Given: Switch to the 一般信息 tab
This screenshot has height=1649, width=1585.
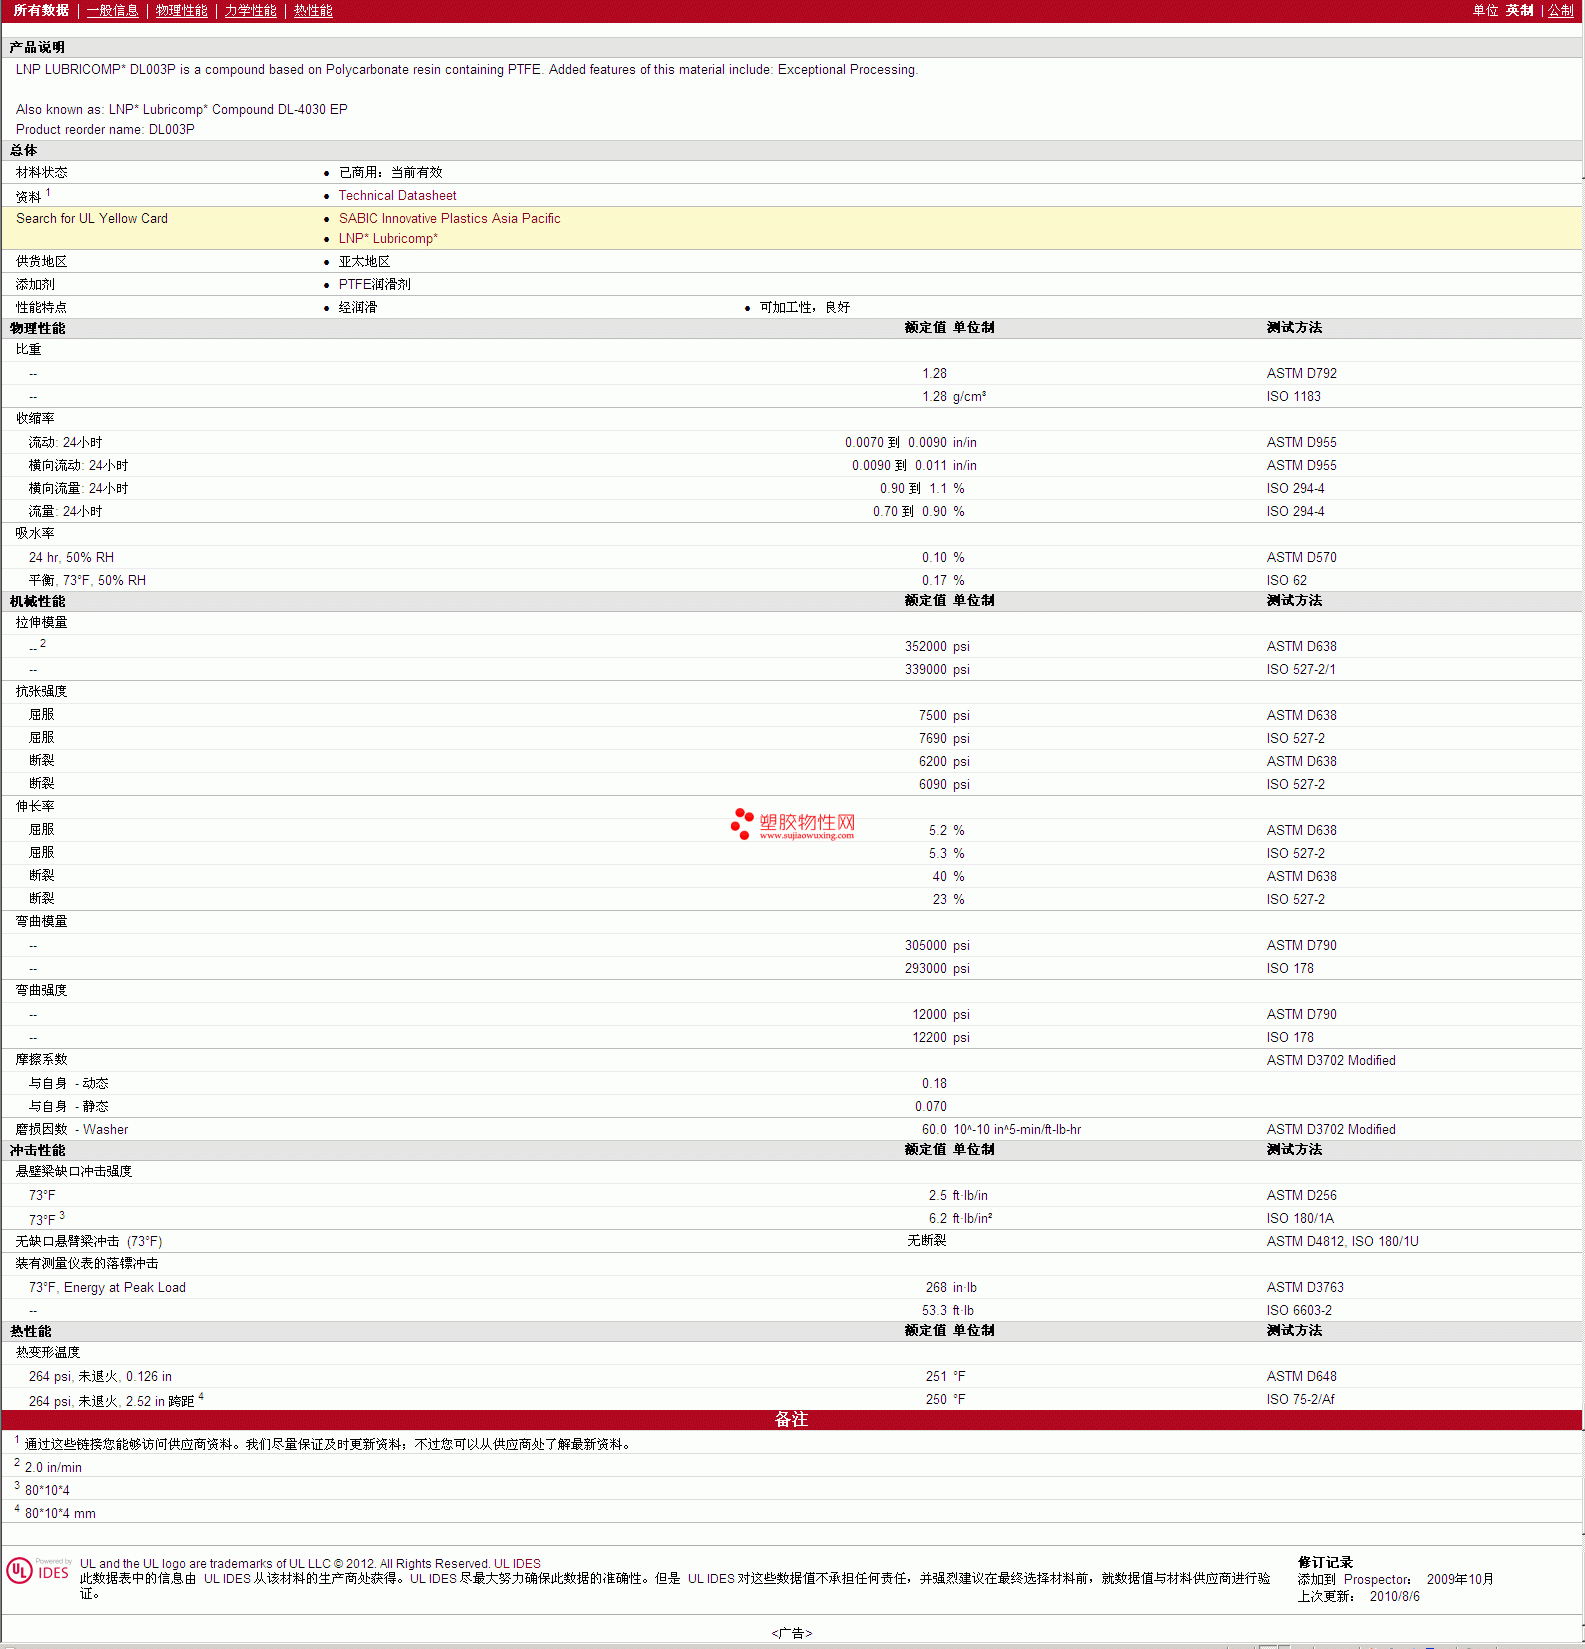Looking at the screenshot, I should pyautogui.click(x=112, y=10).
